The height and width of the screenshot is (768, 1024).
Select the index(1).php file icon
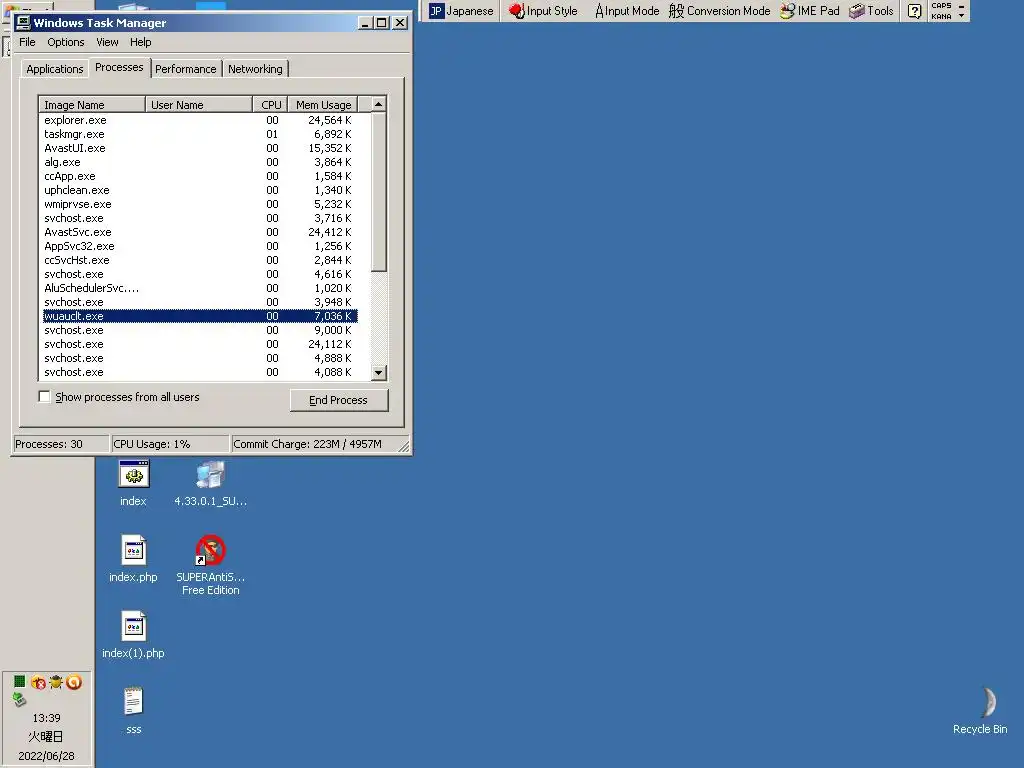[133, 635]
